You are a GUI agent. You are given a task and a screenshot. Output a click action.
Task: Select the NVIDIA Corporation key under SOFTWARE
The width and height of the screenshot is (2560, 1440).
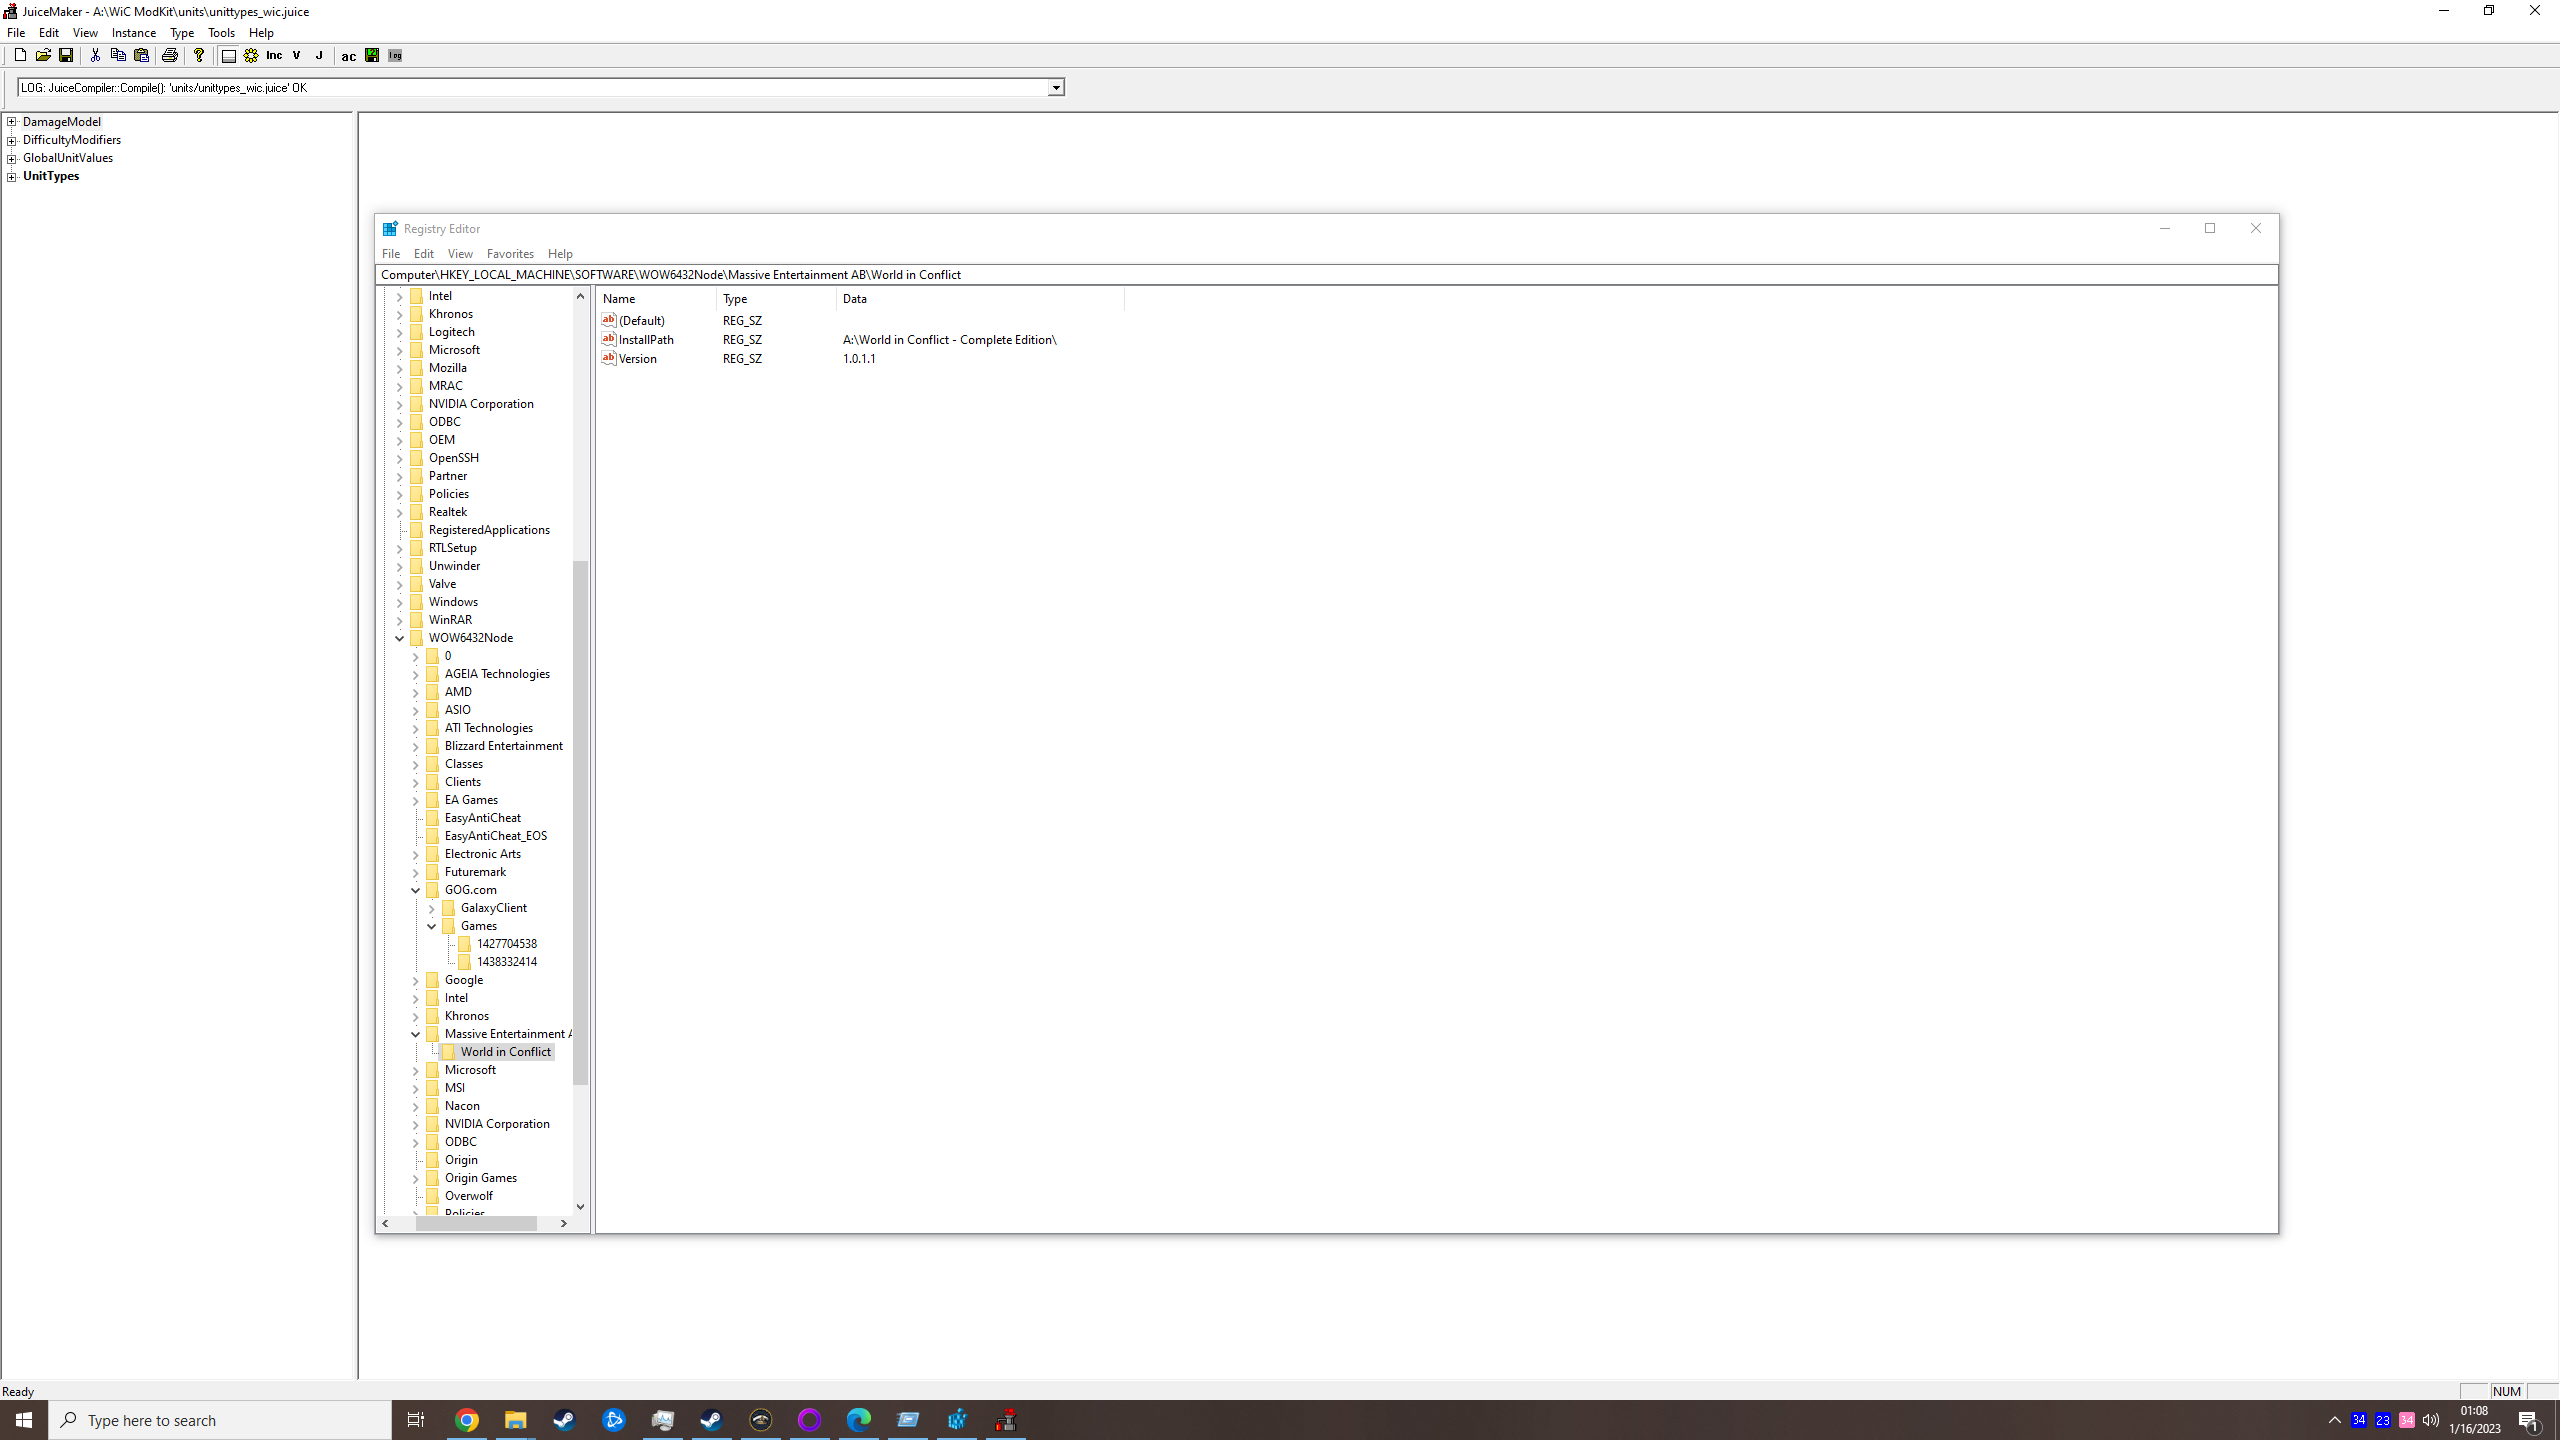pyautogui.click(x=481, y=404)
